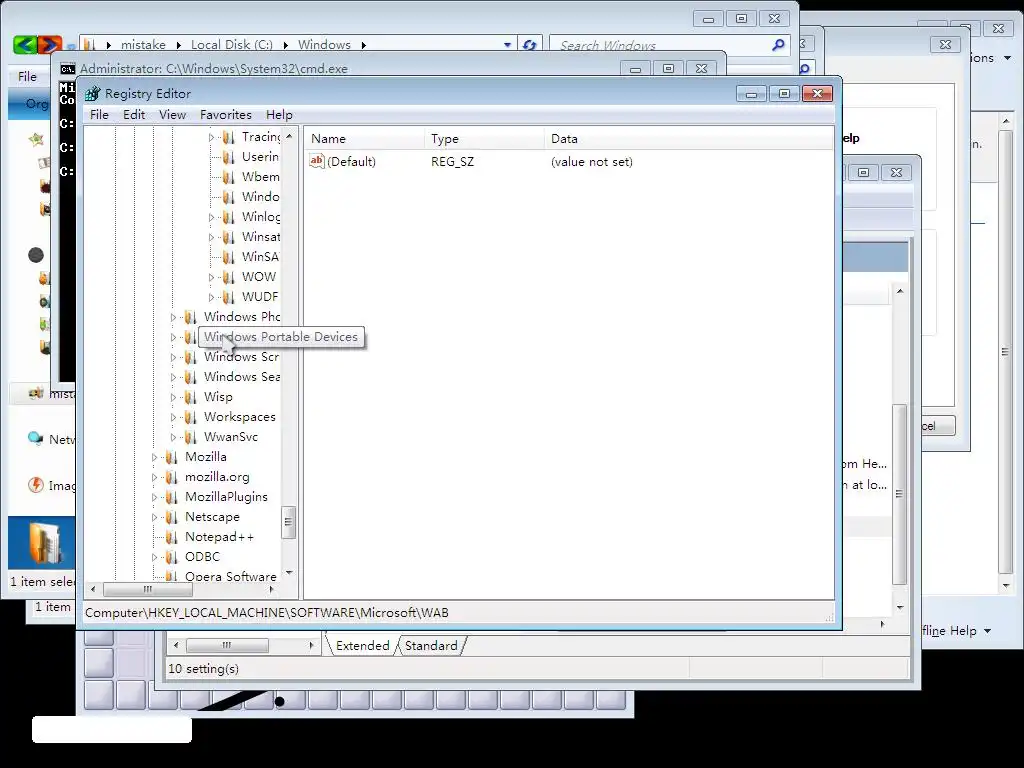
Task: Click the cmd.exe title bar icon
Action: [x=68, y=69]
